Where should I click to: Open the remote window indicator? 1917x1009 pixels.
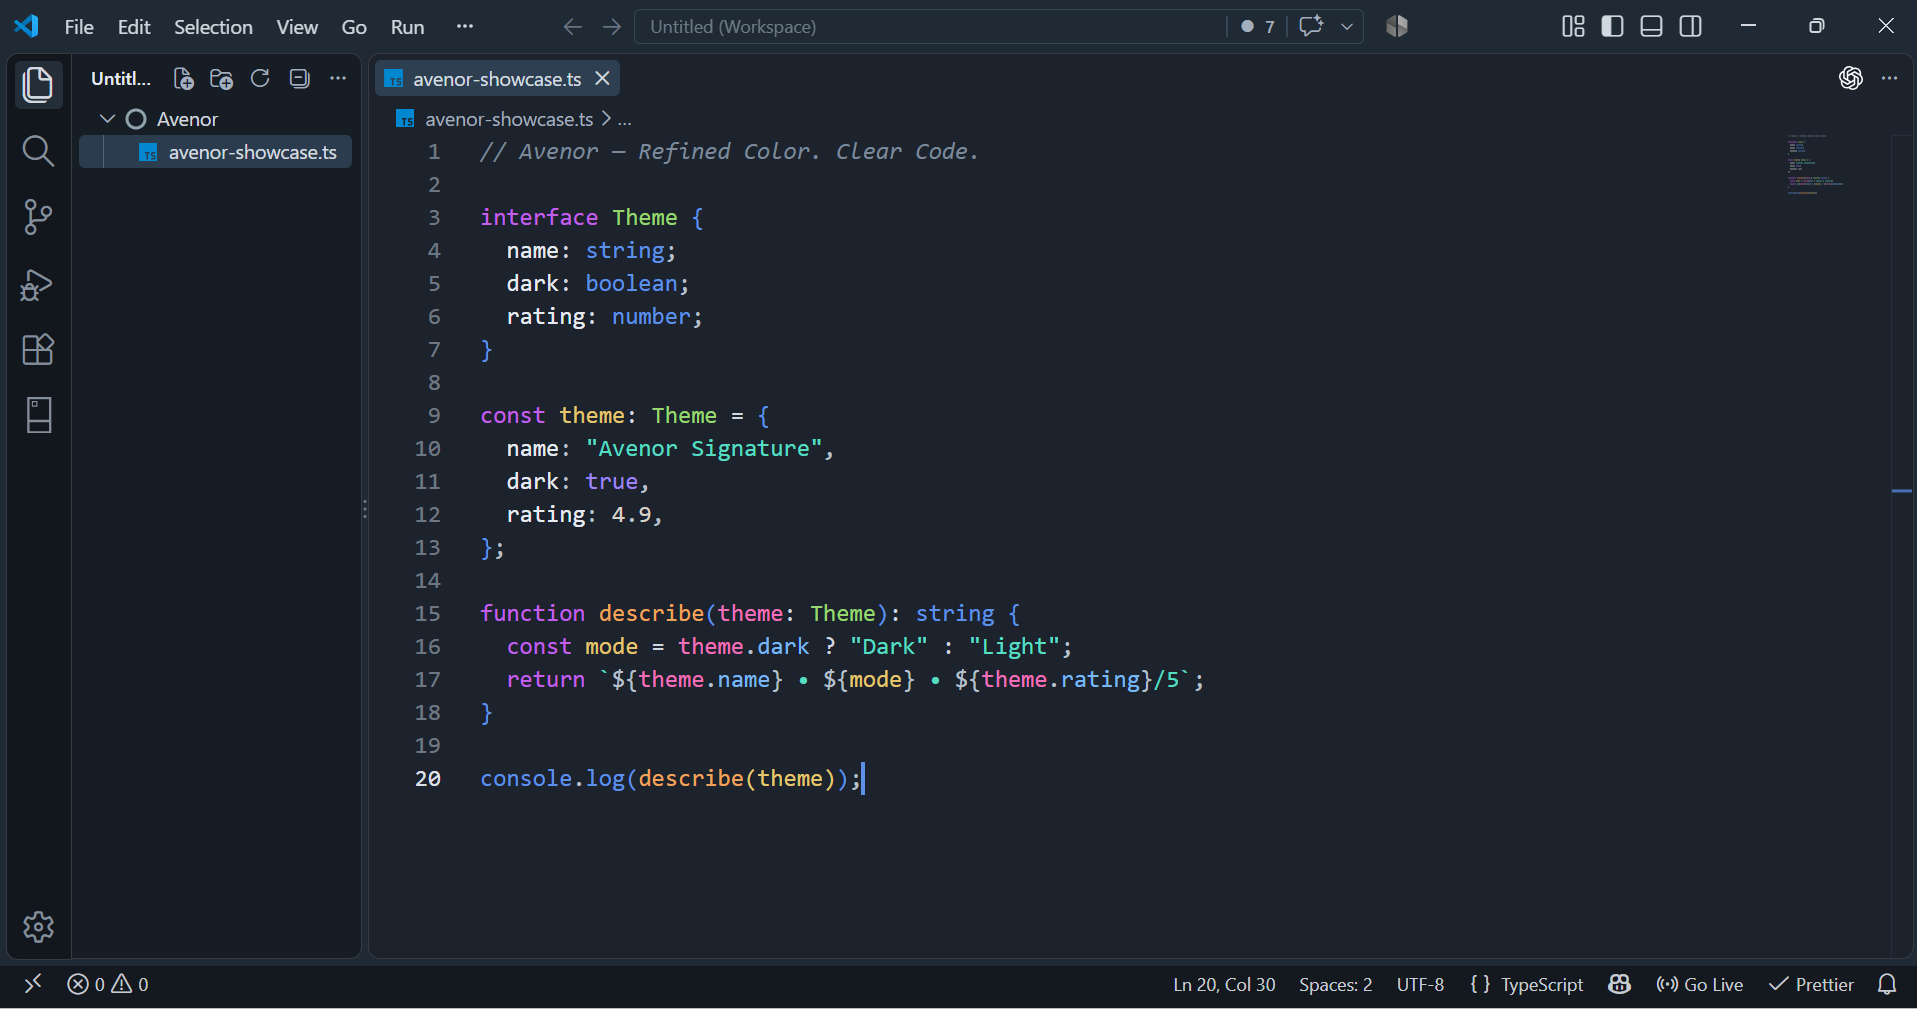click(33, 984)
